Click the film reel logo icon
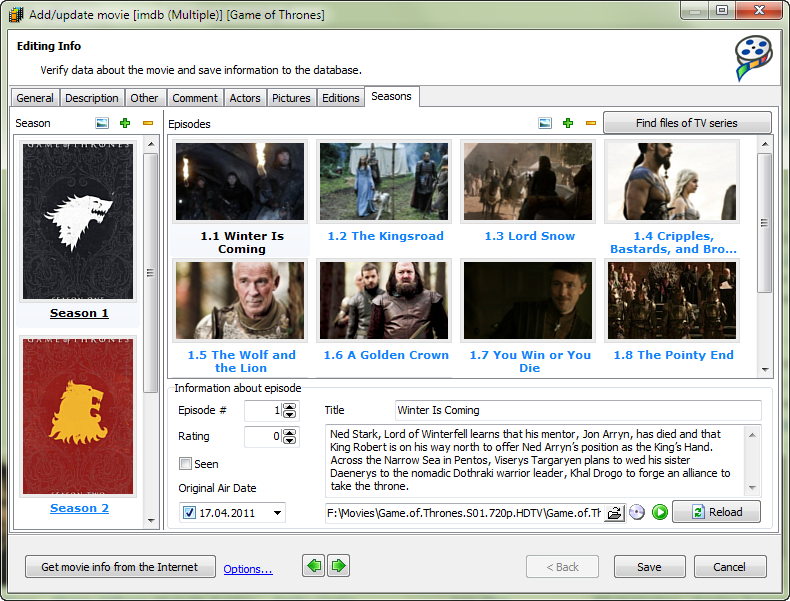This screenshot has height=601, width=790. click(x=753, y=57)
